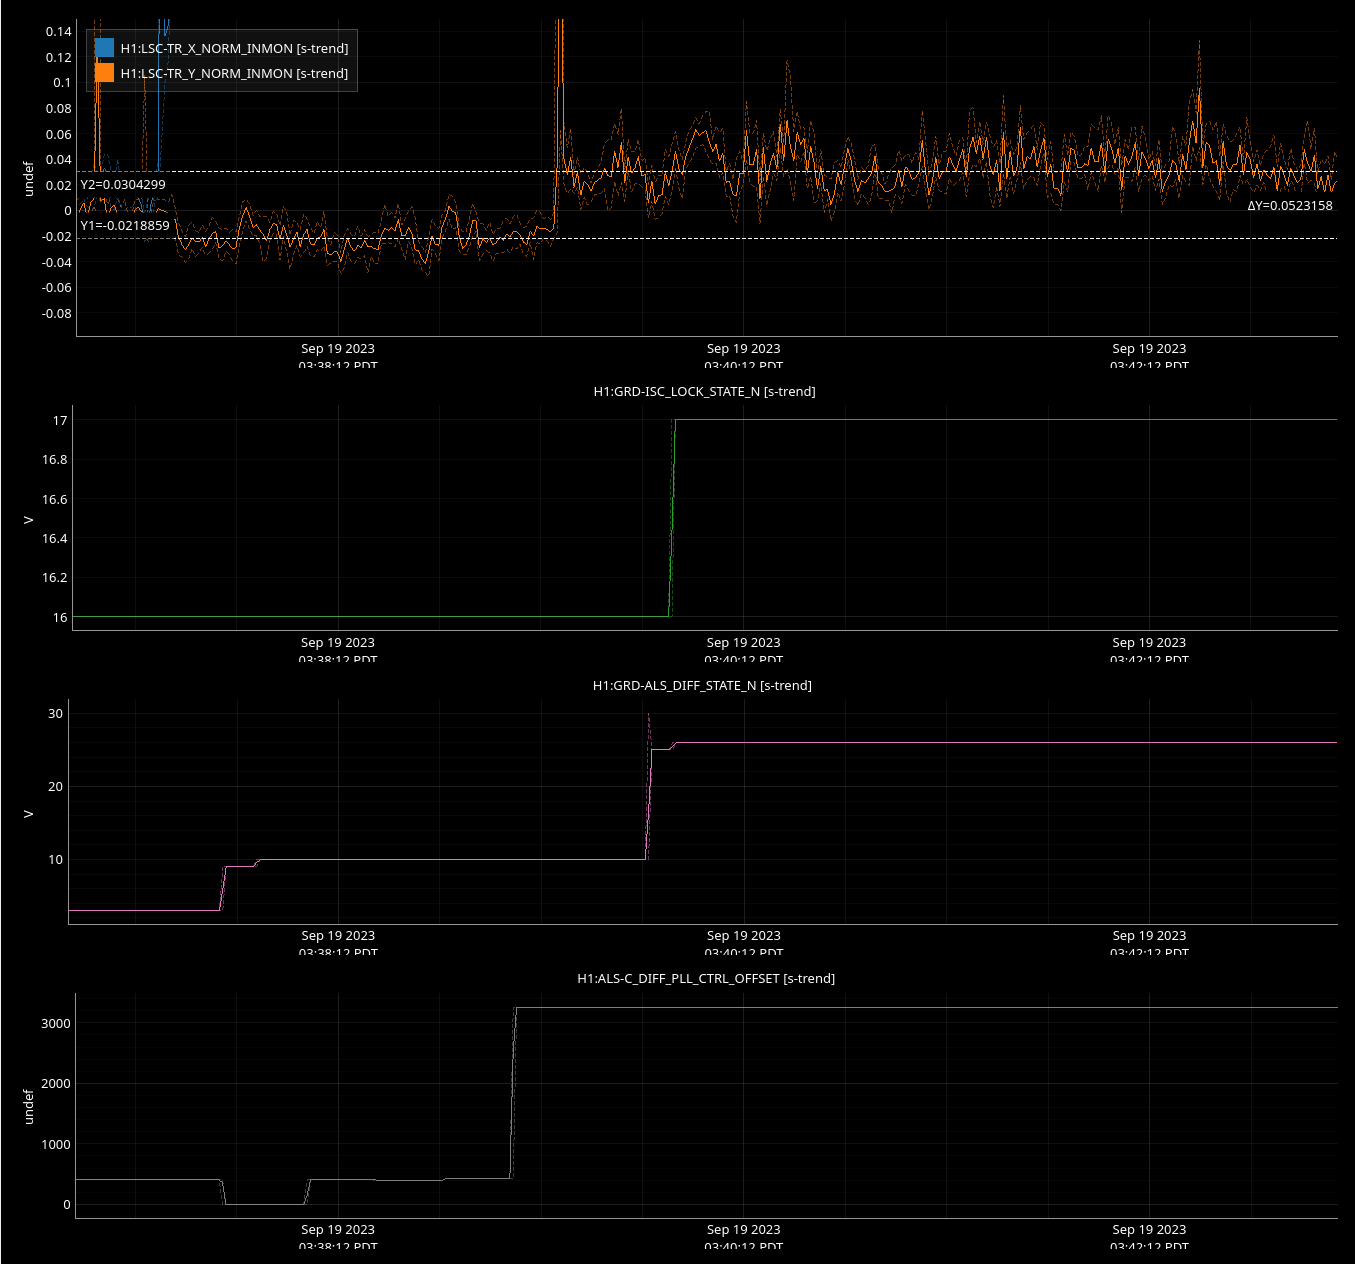This screenshot has height=1264, width=1355.
Task: Click the 03:40:12 date label under the top plot
Action: [x=743, y=356]
